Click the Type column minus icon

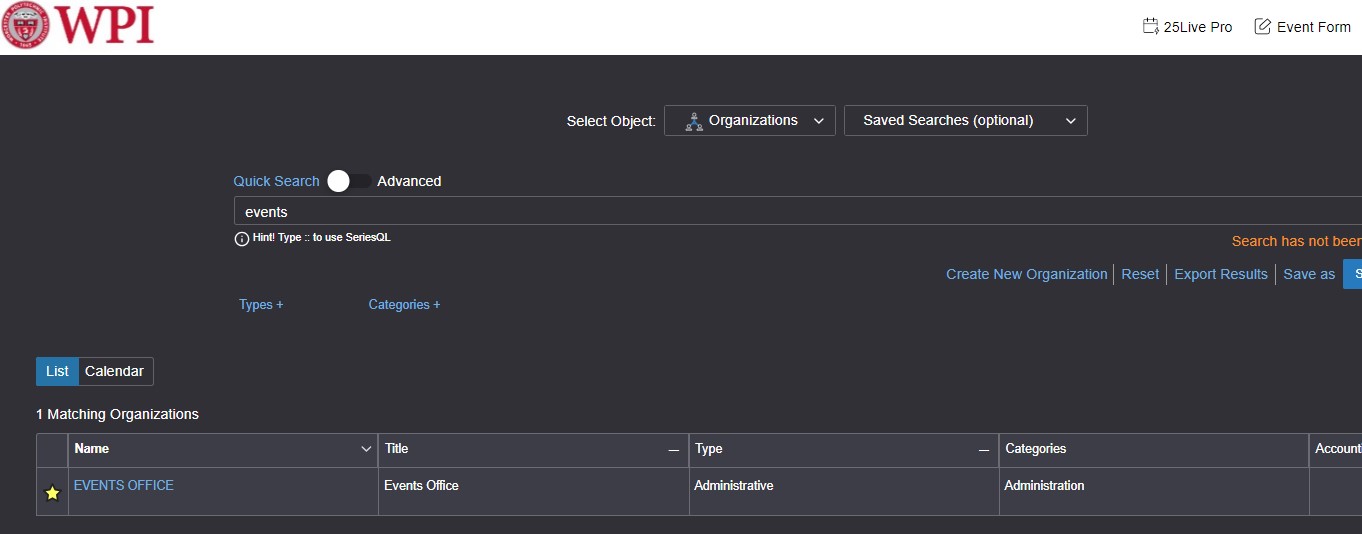(984, 450)
